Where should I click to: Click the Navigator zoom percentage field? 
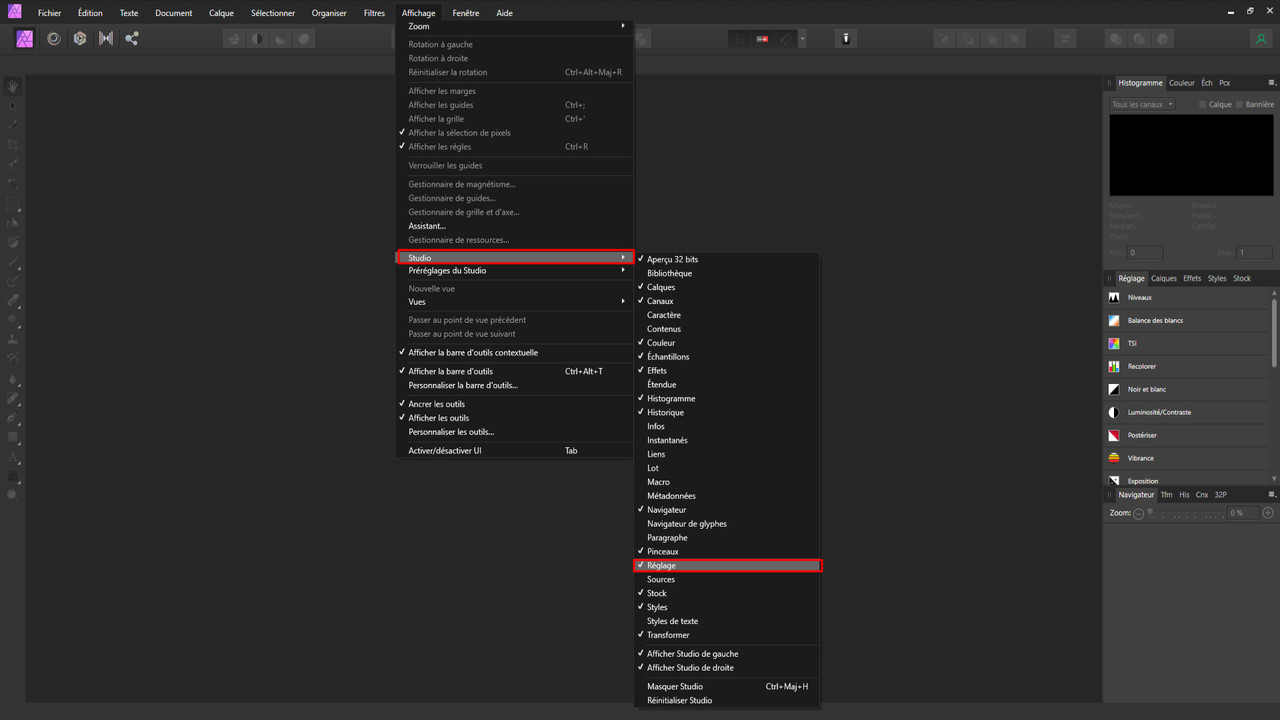pyautogui.click(x=1241, y=513)
